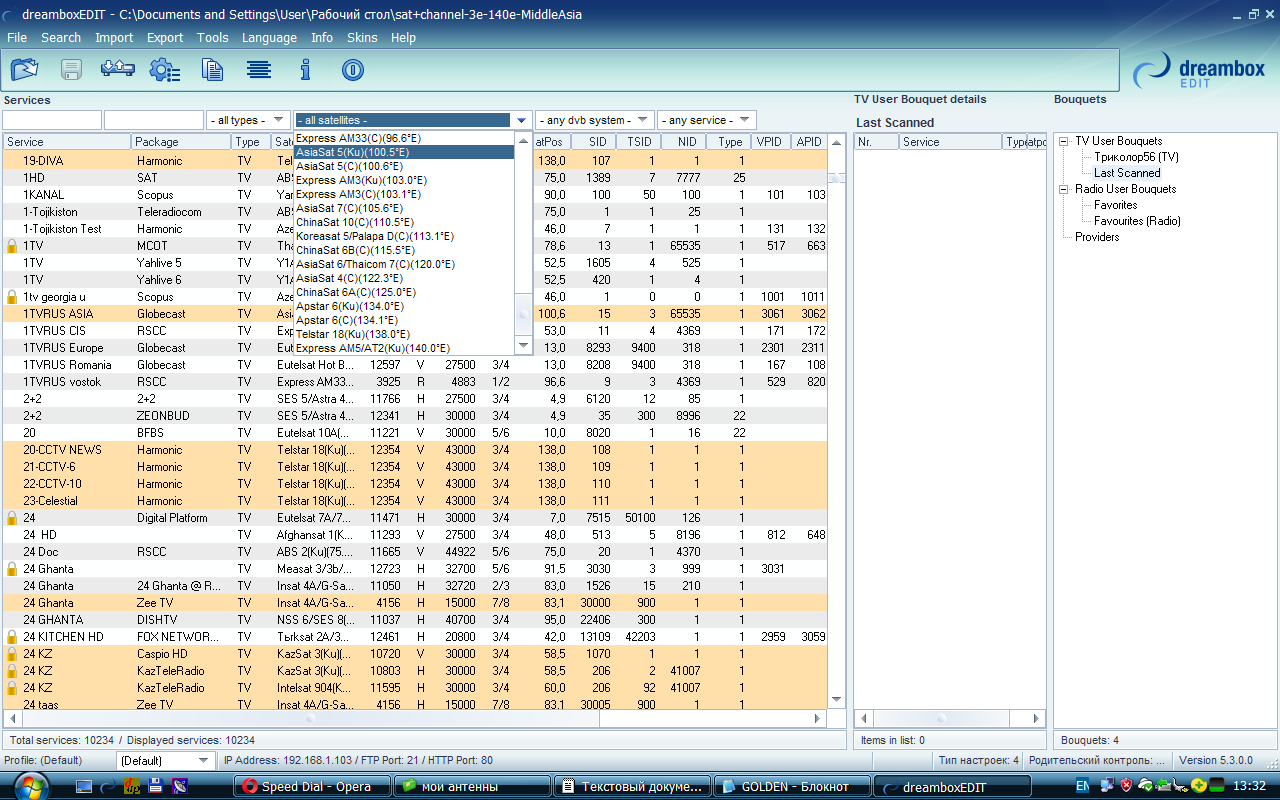The height and width of the screenshot is (800, 1280).
Task: Click the documents copy toolbar icon
Action: pos(212,69)
